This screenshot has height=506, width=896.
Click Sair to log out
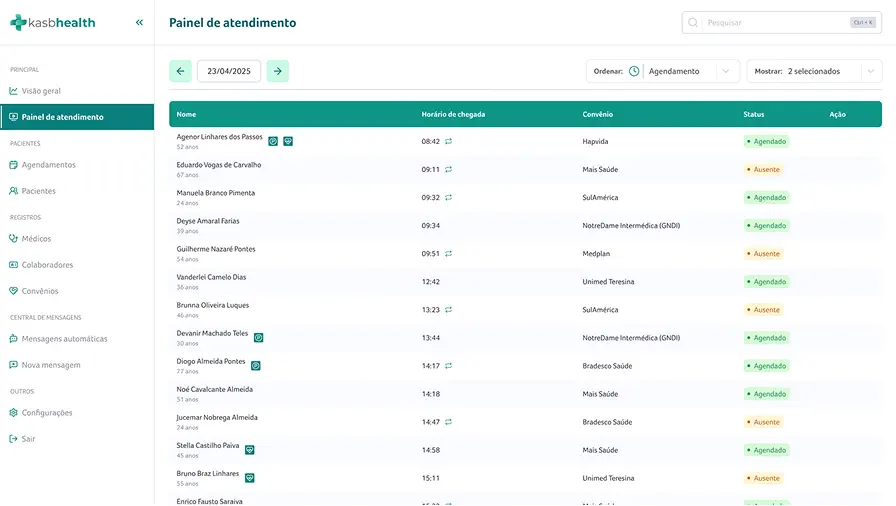pos(28,439)
